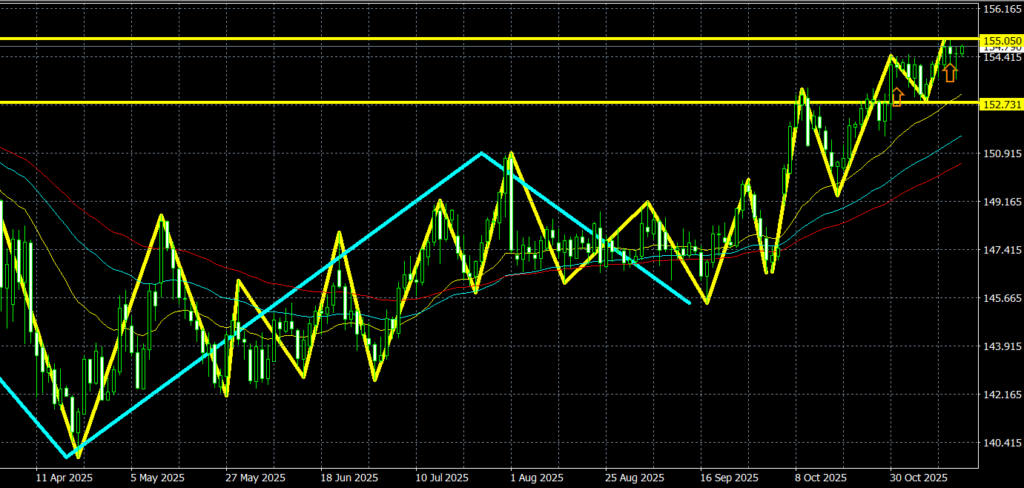Click the 140.415 price scale label
Image resolution: width=1024 pixels, height=488 pixels.
[1001, 443]
